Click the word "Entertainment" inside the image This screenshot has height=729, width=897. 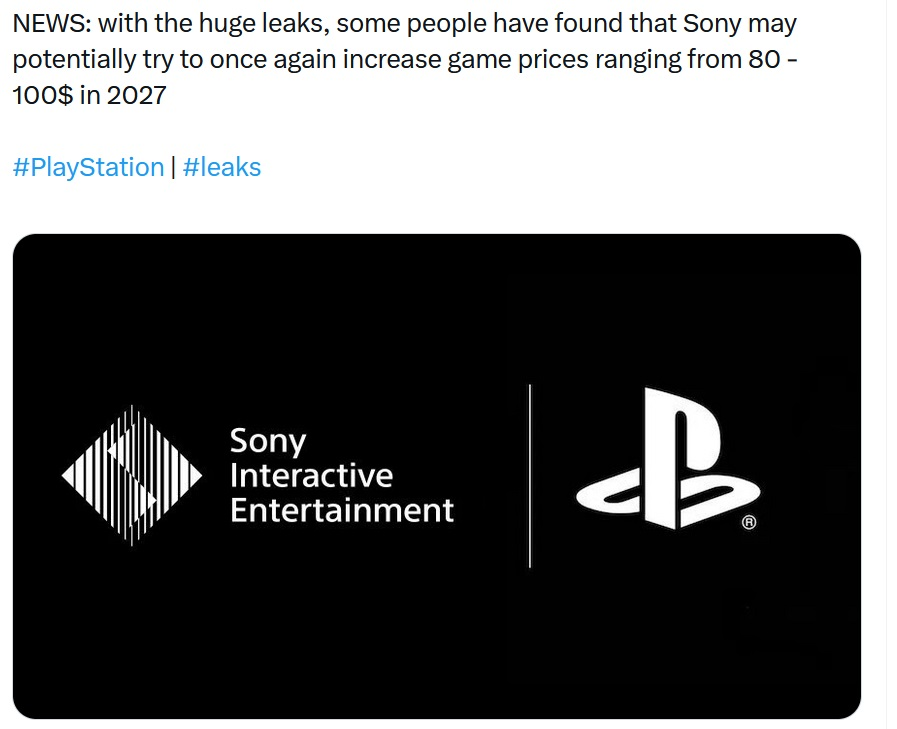(342, 510)
